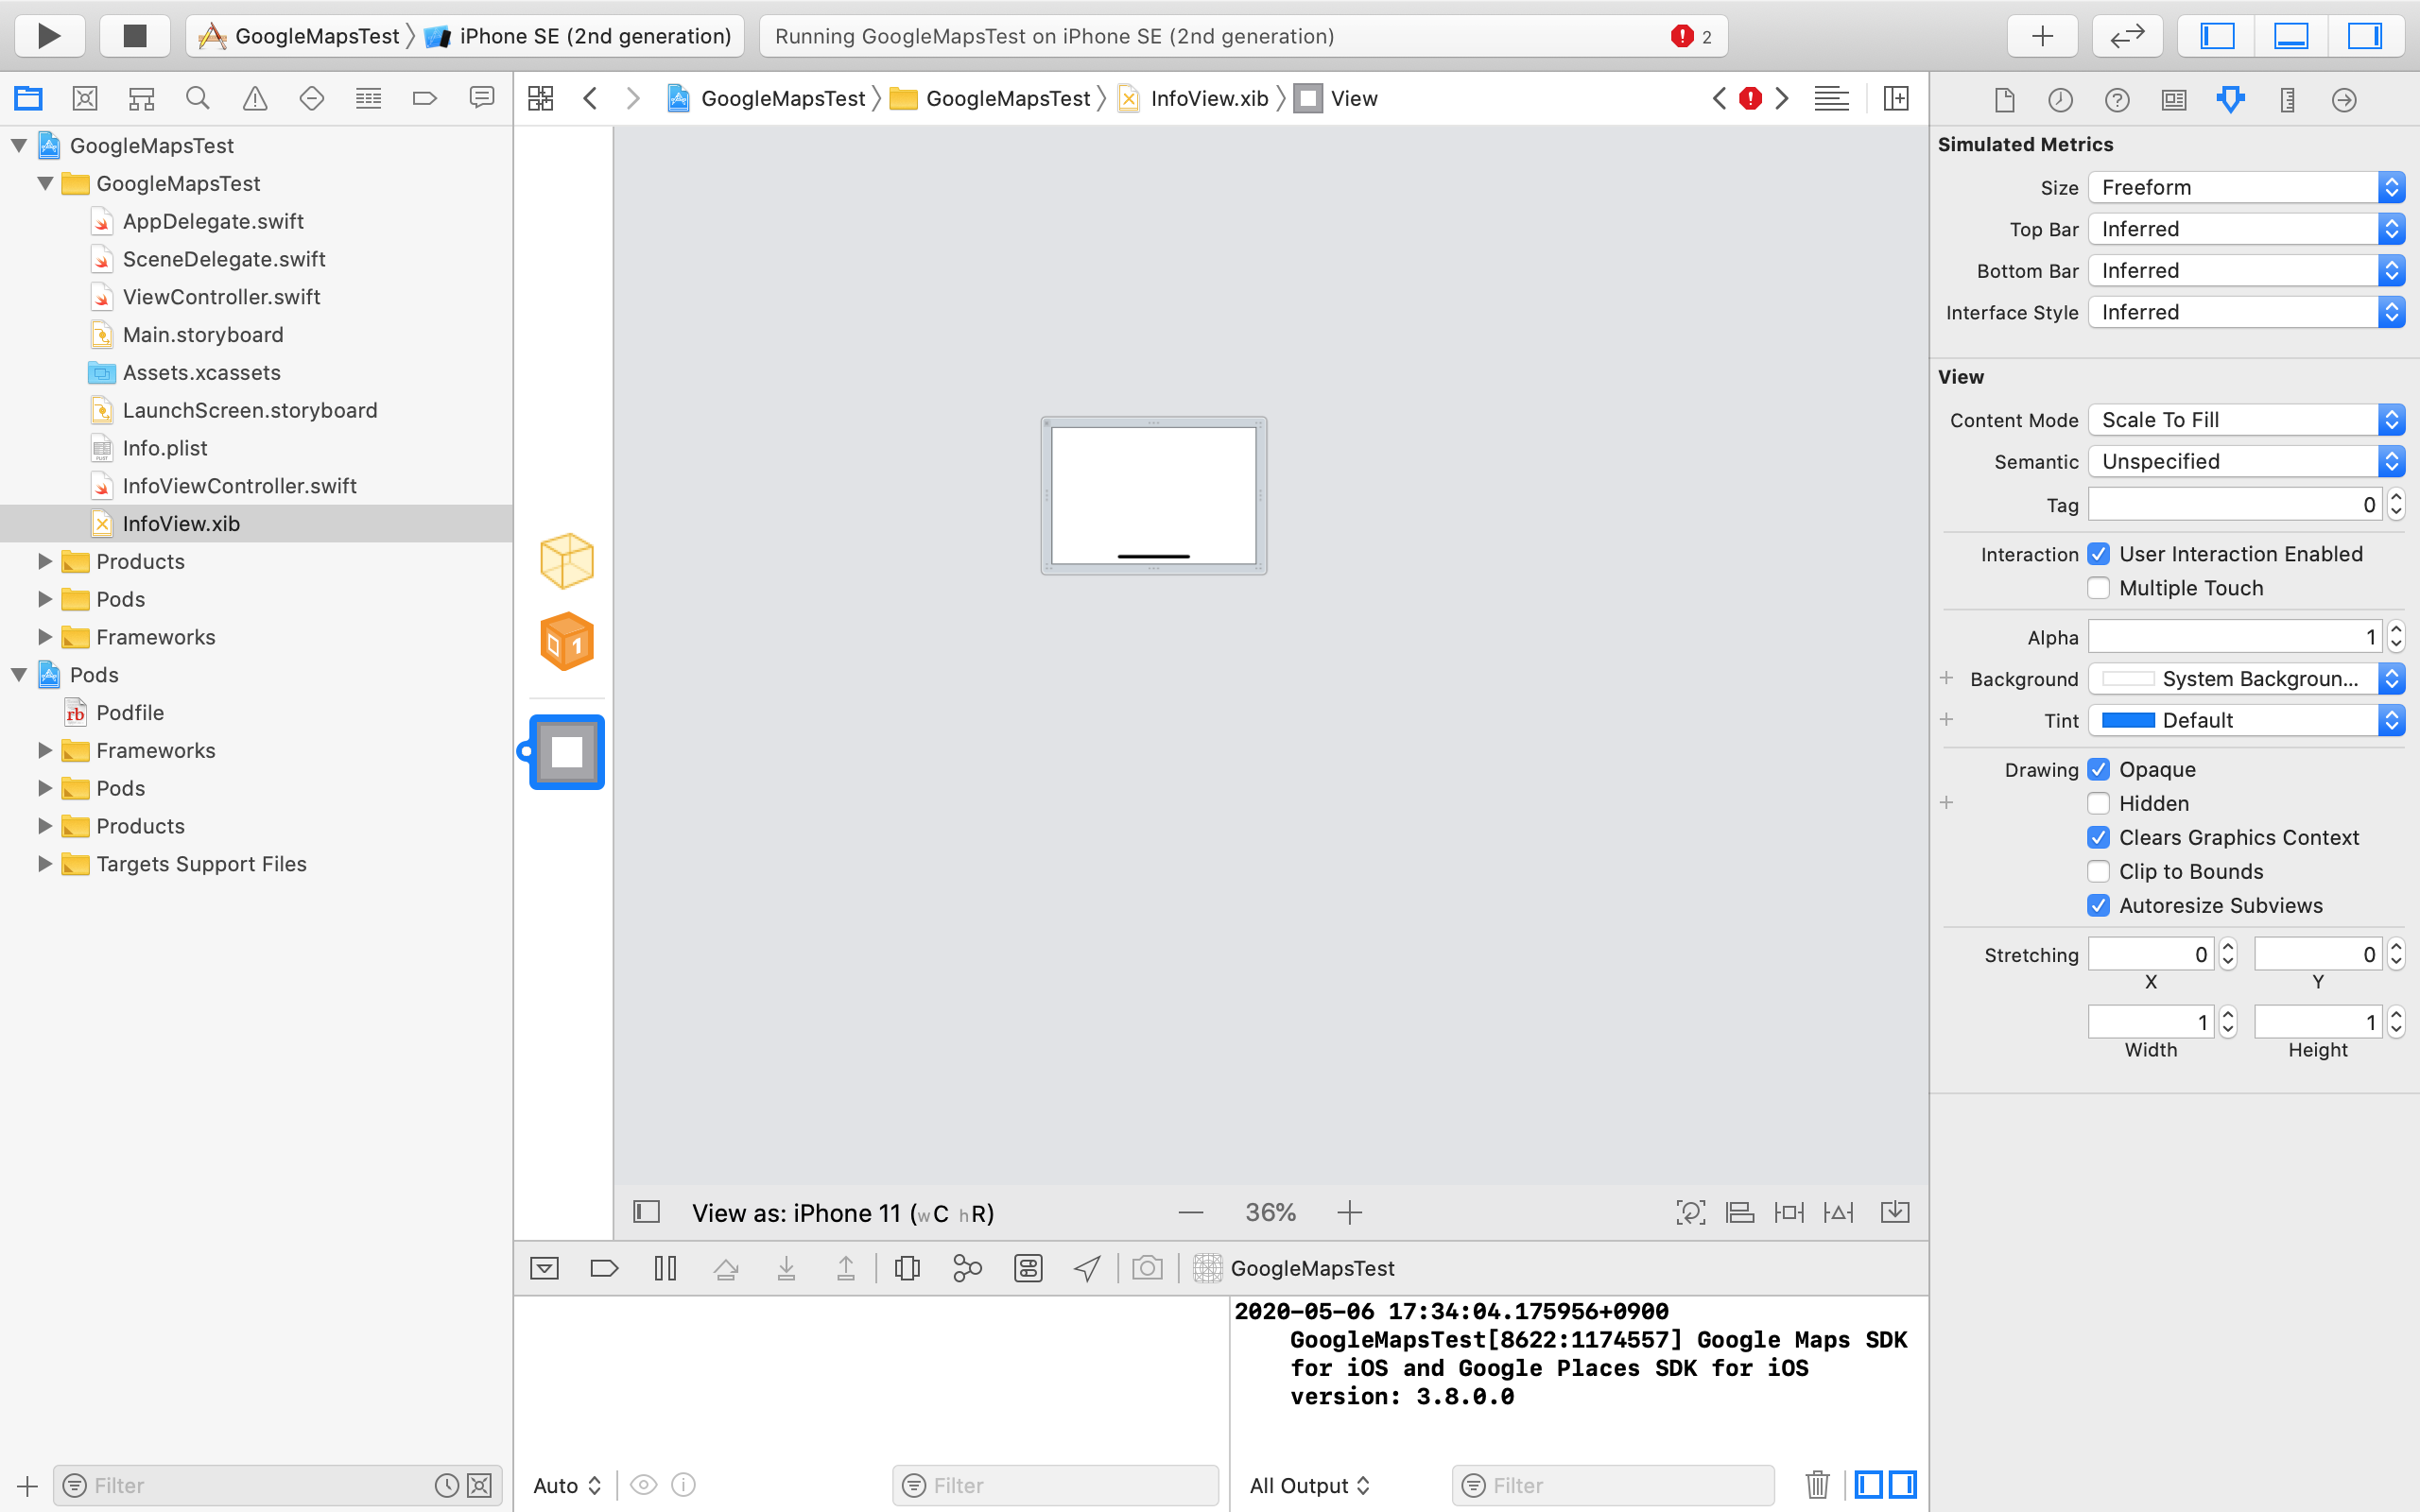Open the Assistant Editor split view icon
This screenshot has width=2420, height=1512.
tap(1897, 97)
